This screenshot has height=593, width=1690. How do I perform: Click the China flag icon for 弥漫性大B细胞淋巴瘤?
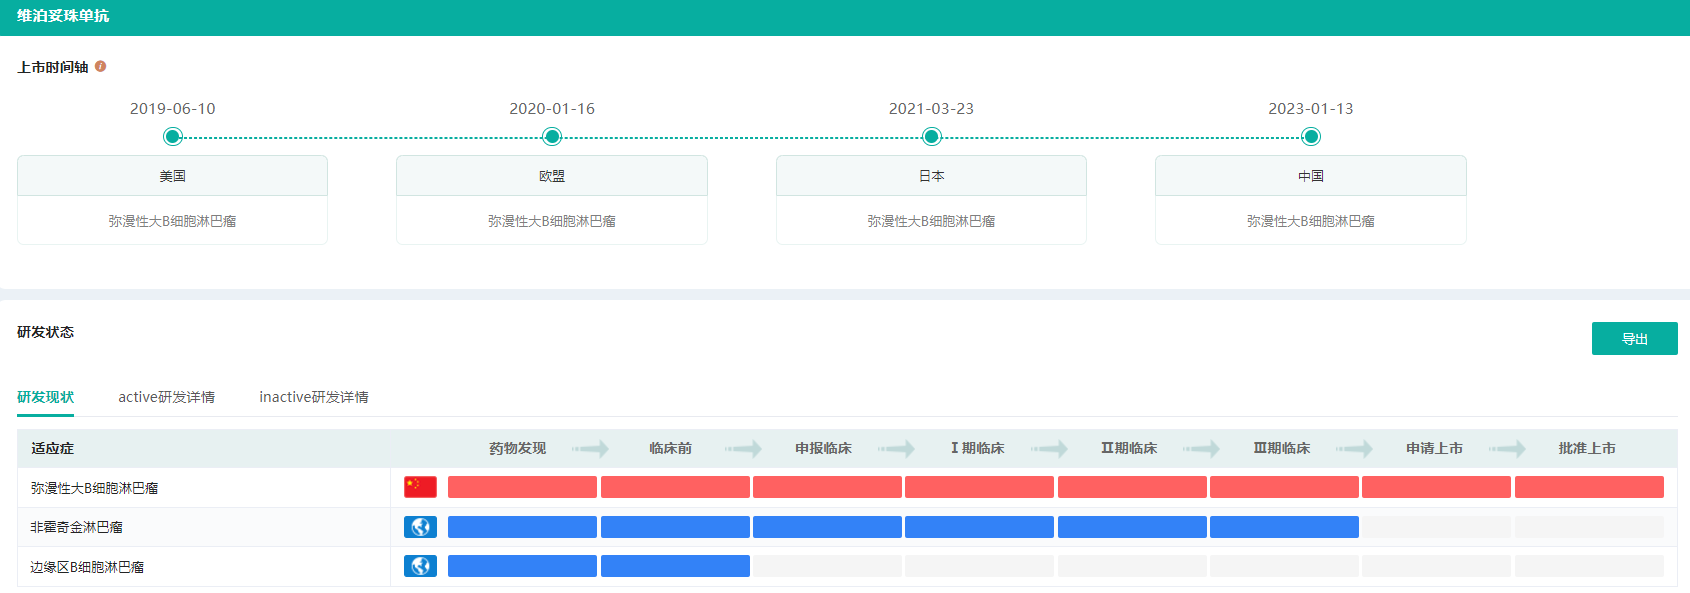[x=420, y=487]
